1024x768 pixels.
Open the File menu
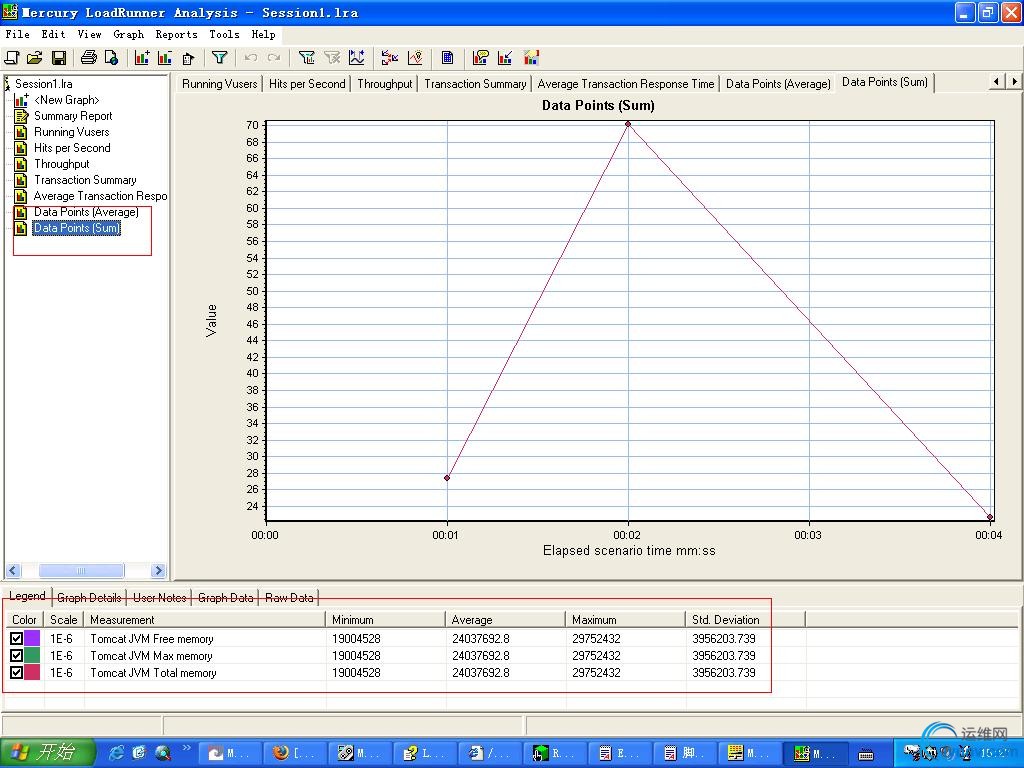[17, 35]
